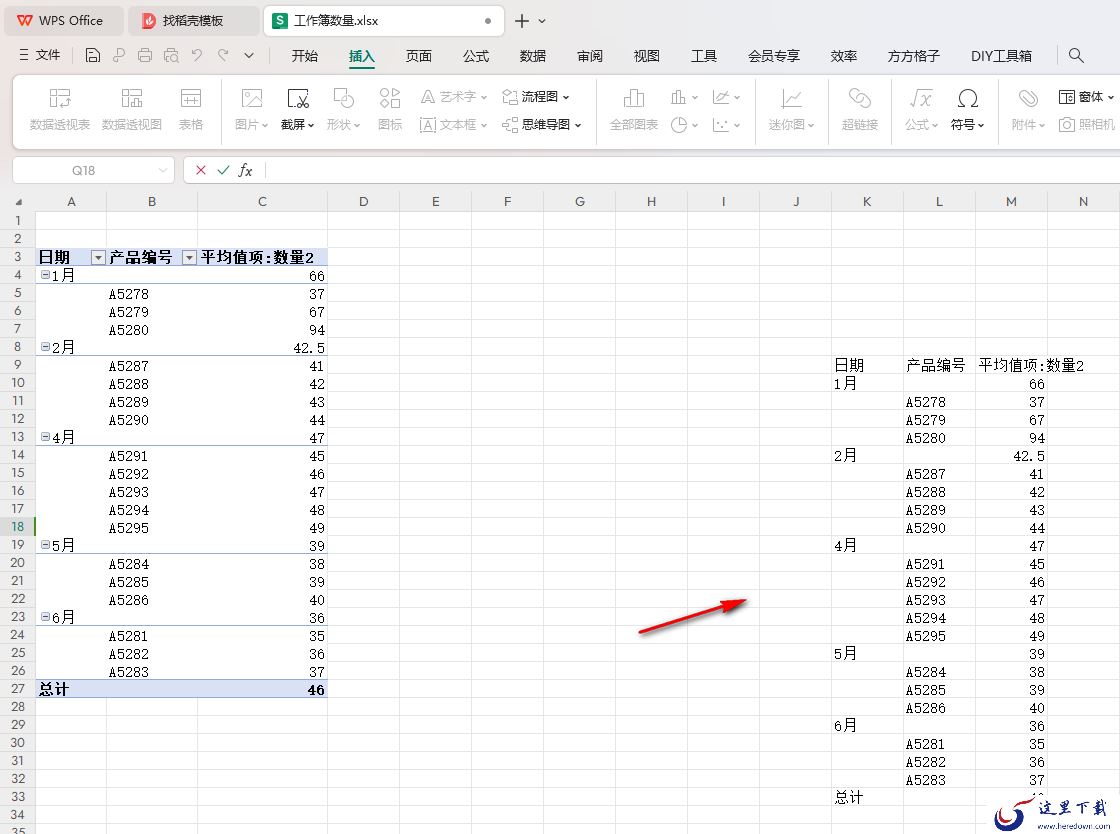Switch to the 公式 ribbon tab
1120x834 pixels.
(x=476, y=56)
